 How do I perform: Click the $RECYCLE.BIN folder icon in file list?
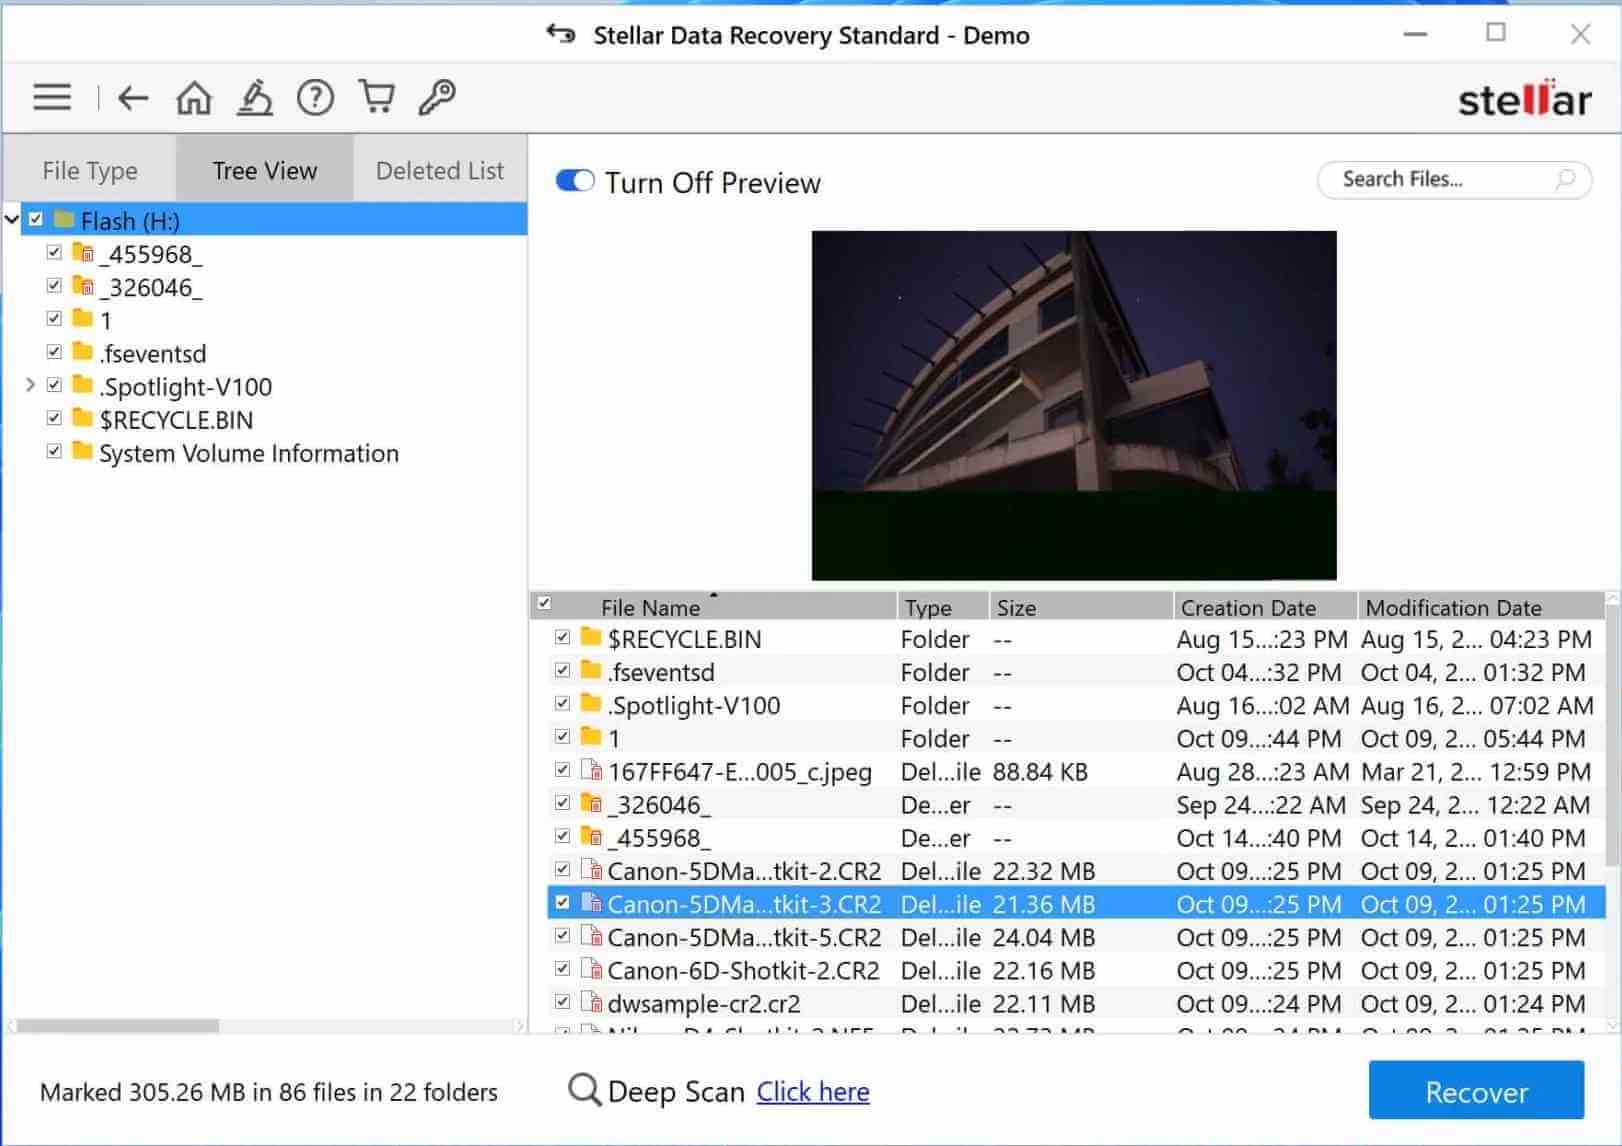pos(591,638)
